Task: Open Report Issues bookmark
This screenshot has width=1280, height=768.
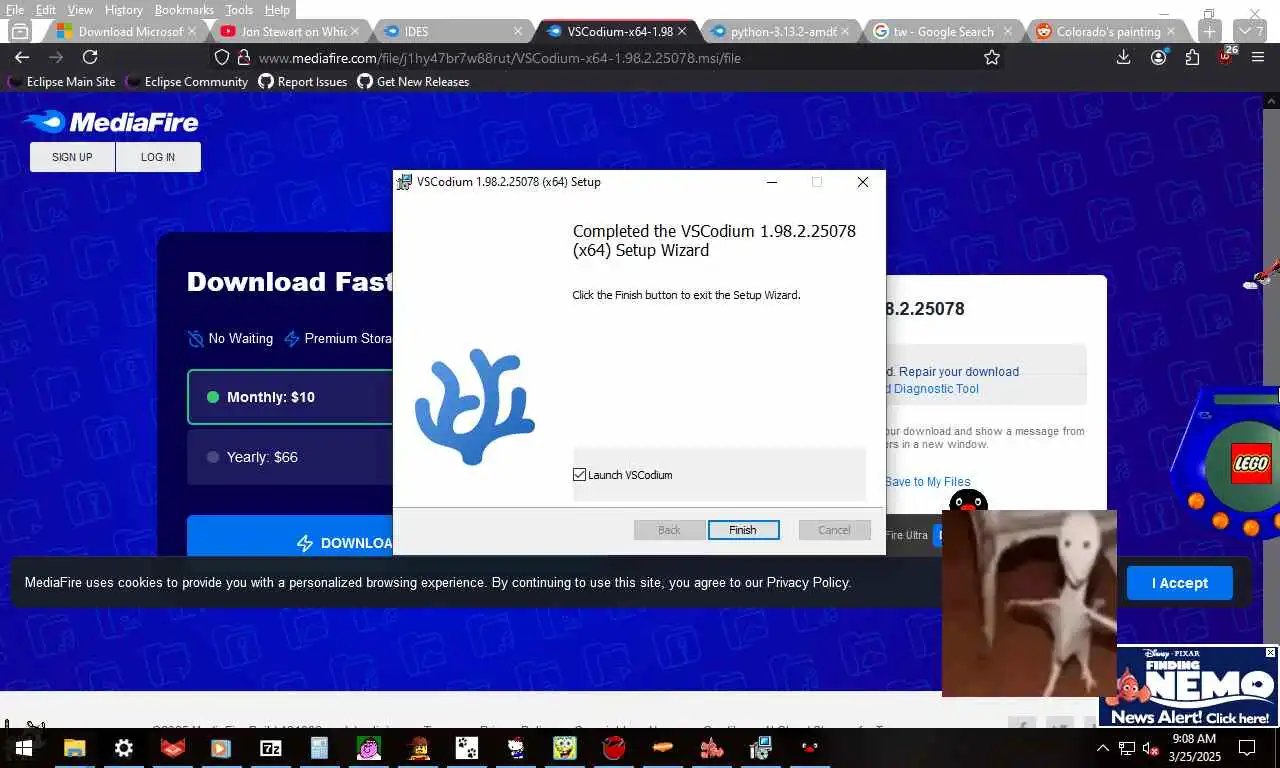Action: point(303,82)
